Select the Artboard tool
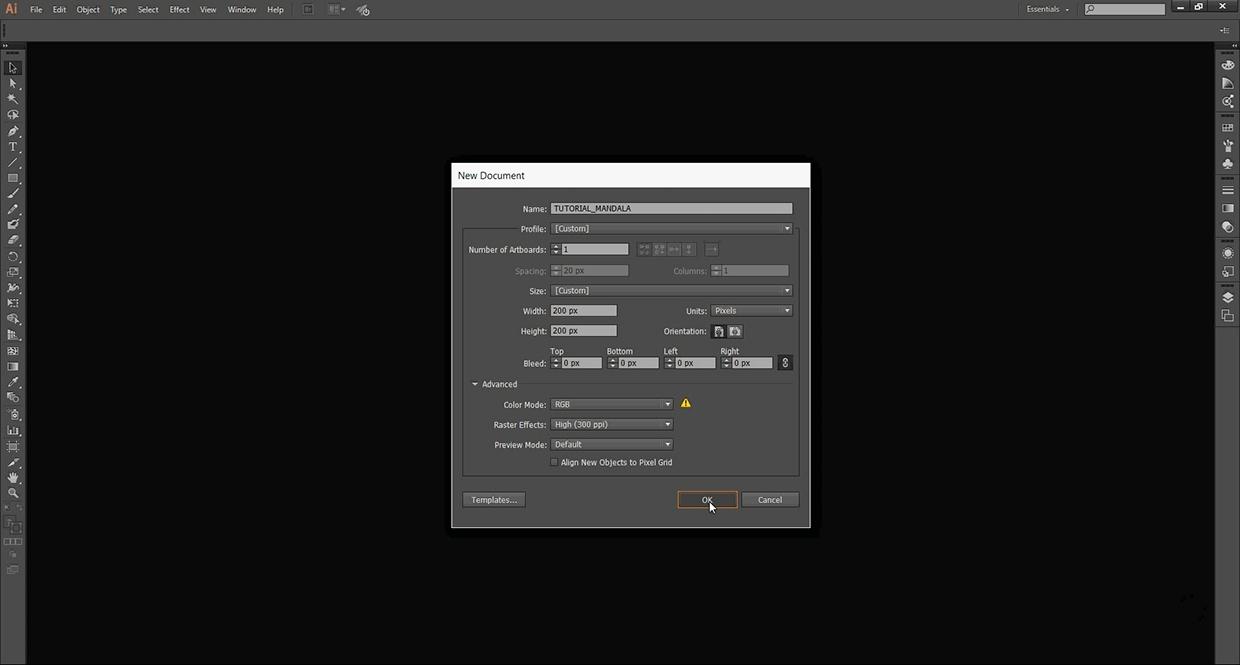The height and width of the screenshot is (665, 1240). pos(13,446)
